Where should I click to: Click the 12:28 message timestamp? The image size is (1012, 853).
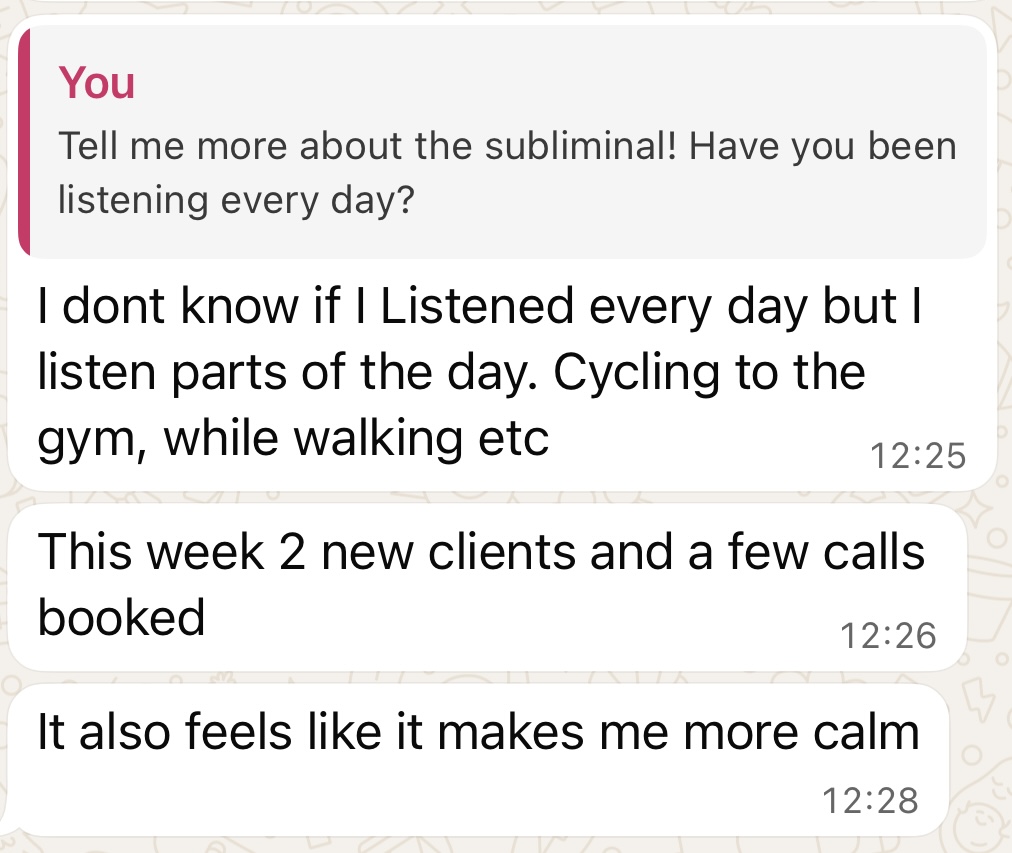868,800
